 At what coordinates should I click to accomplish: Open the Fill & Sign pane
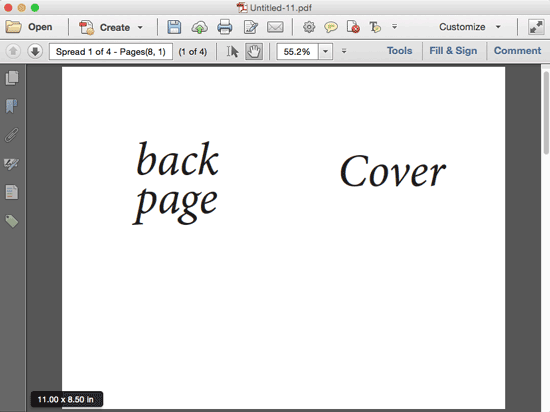[x=453, y=51]
